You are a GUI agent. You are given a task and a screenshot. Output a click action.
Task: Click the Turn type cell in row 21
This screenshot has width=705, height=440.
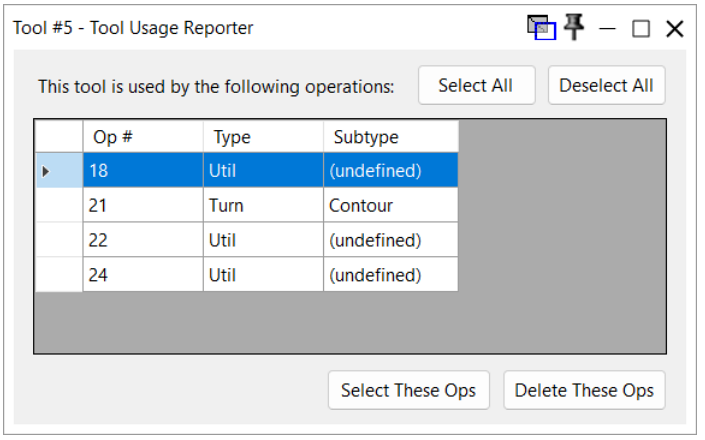point(263,205)
